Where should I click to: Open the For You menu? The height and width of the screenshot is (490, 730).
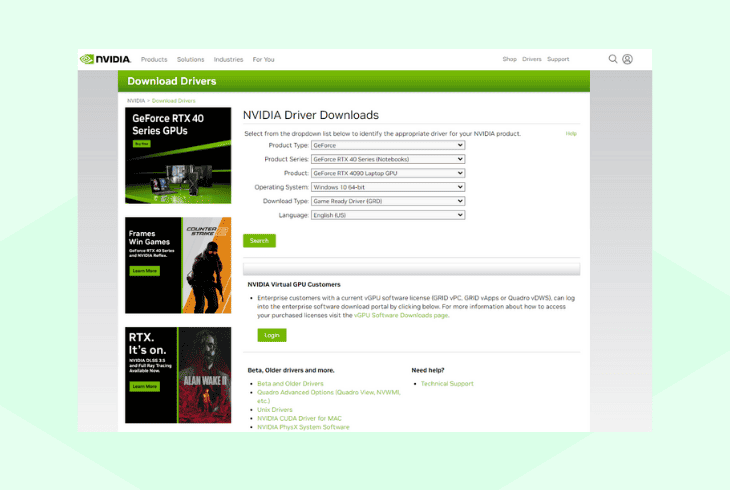264,60
